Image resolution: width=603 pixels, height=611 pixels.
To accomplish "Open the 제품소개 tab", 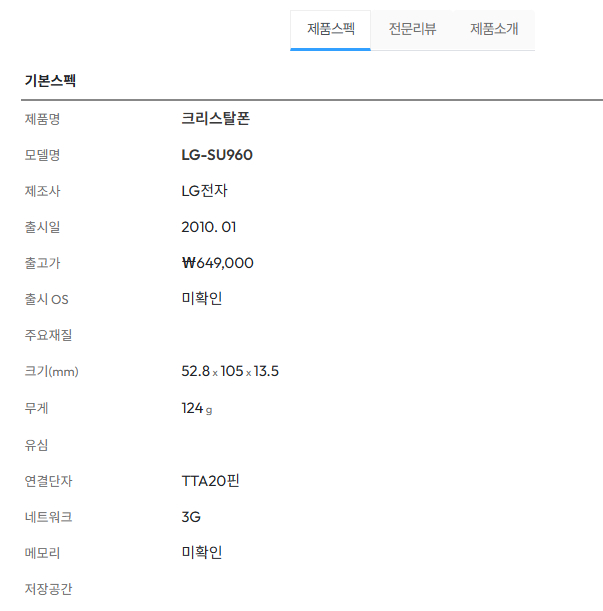I will tap(494, 30).
